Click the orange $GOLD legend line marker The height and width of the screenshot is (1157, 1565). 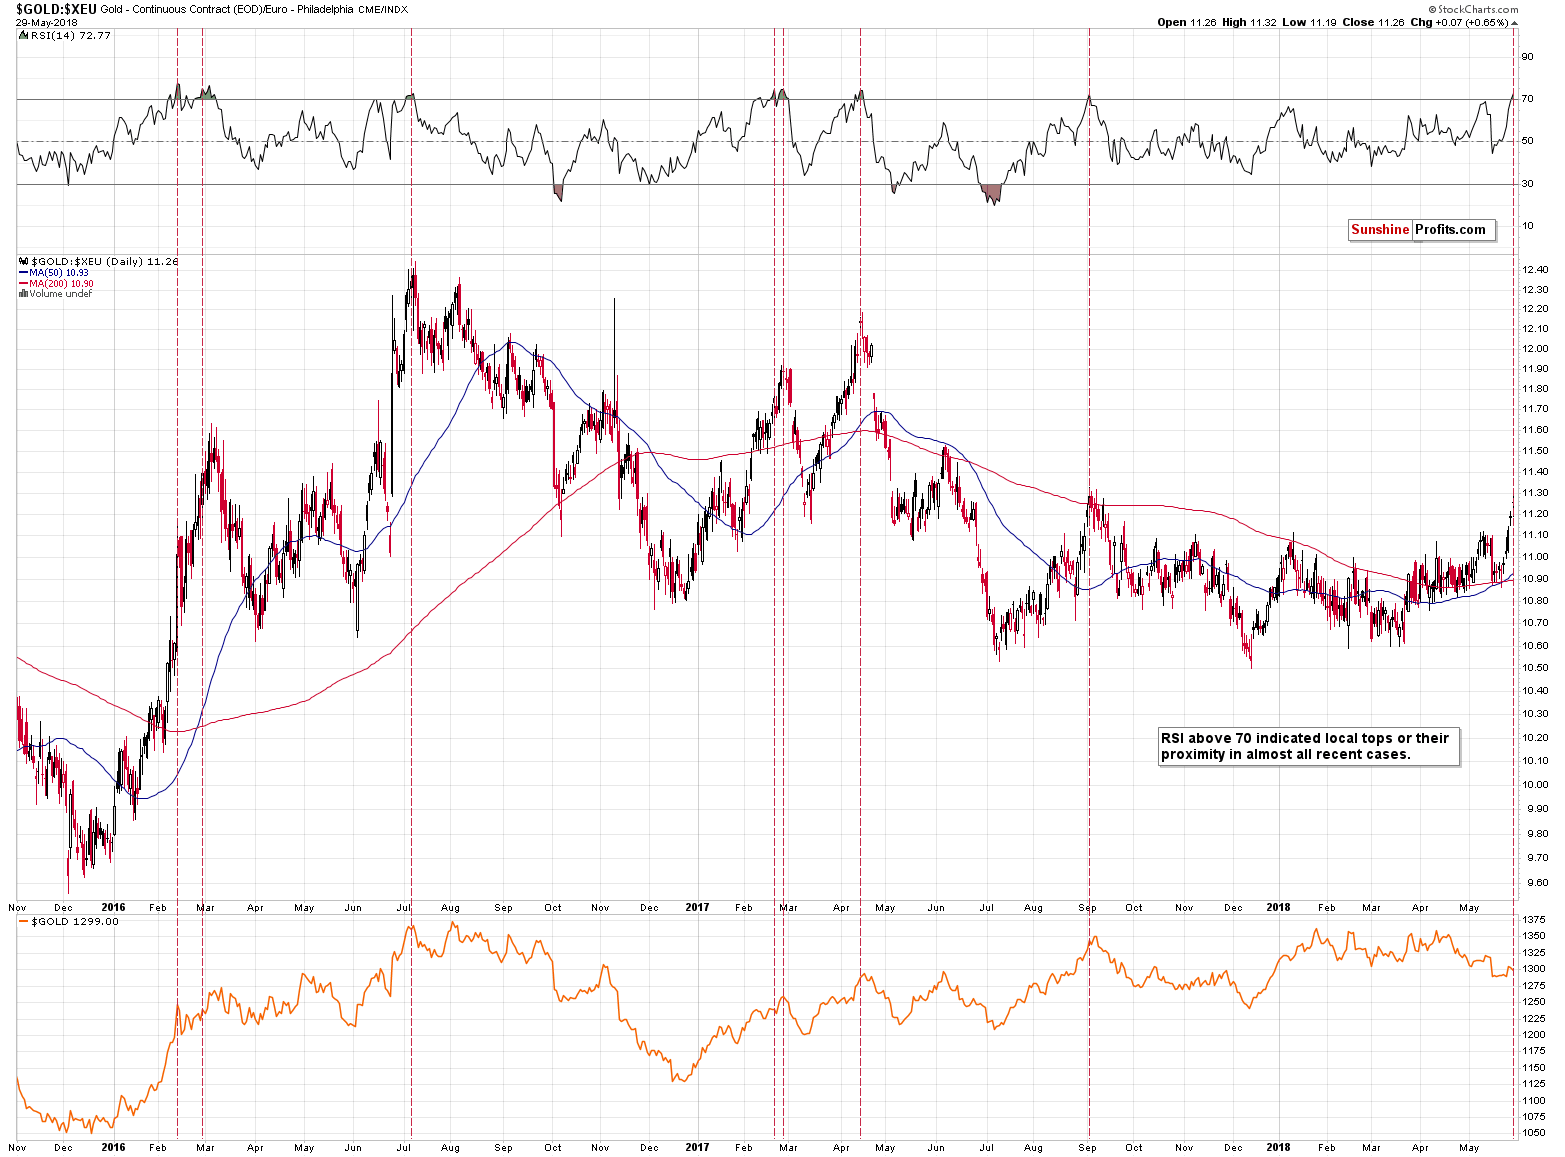pos(24,921)
